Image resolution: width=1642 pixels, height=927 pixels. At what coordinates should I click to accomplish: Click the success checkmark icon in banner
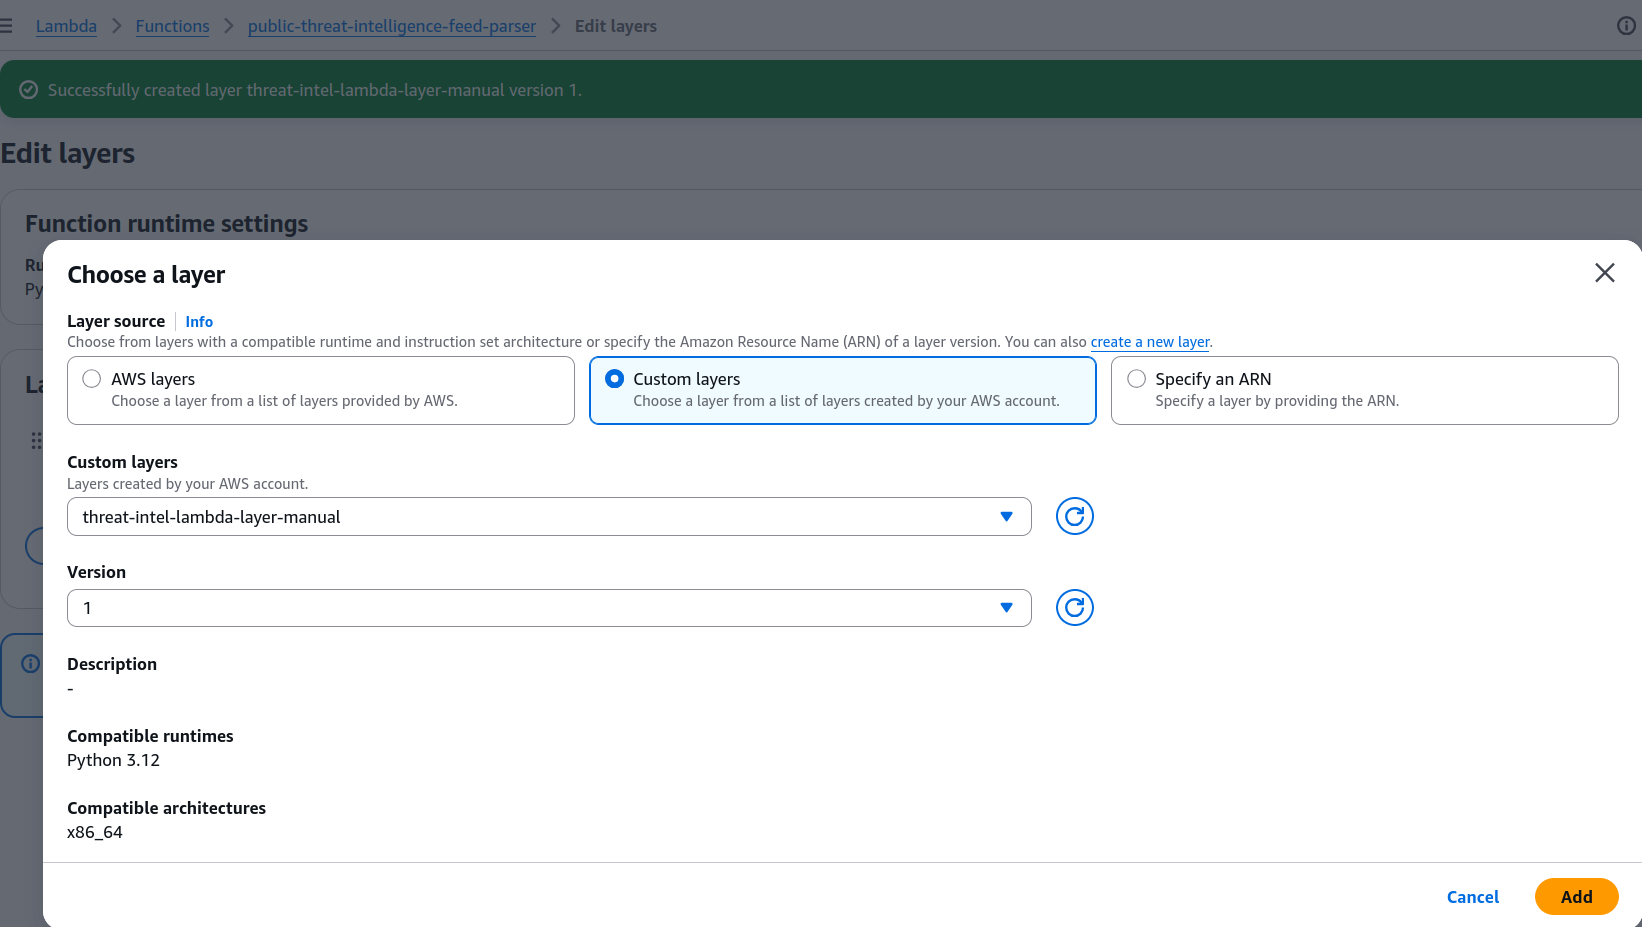click(29, 90)
